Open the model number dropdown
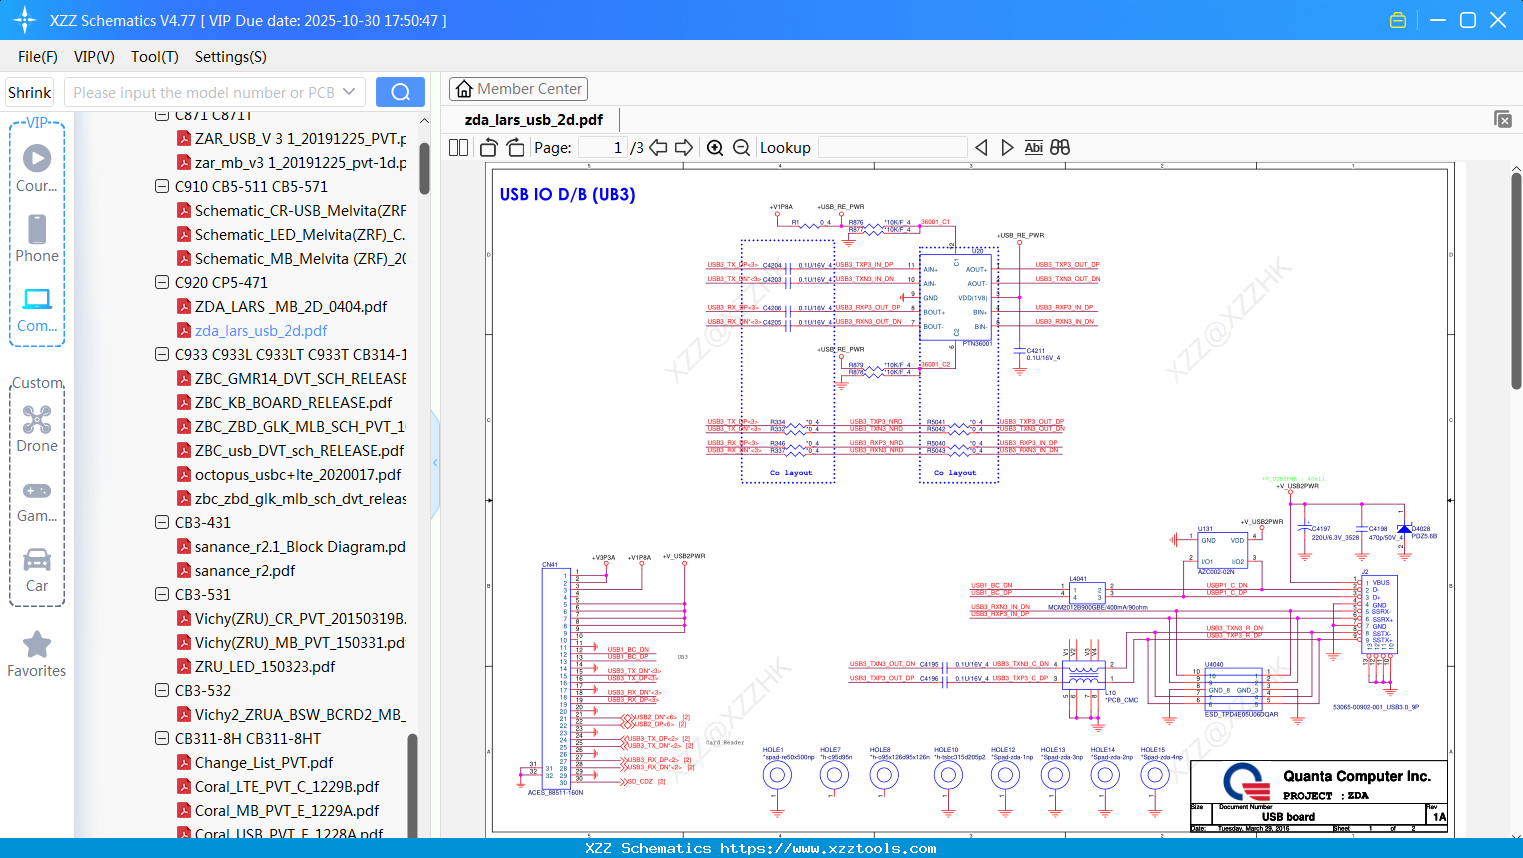 tap(349, 92)
